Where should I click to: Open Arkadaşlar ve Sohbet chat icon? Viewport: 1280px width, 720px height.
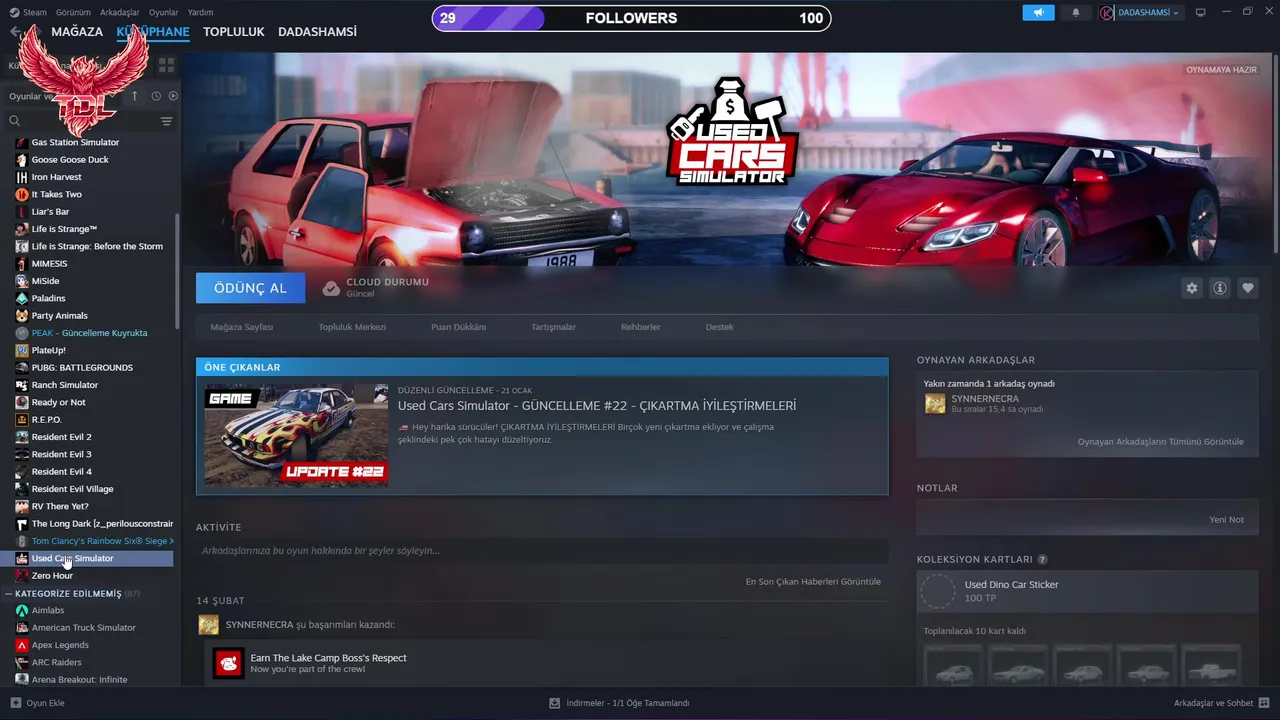pyautogui.click(x=1264, y=703)
